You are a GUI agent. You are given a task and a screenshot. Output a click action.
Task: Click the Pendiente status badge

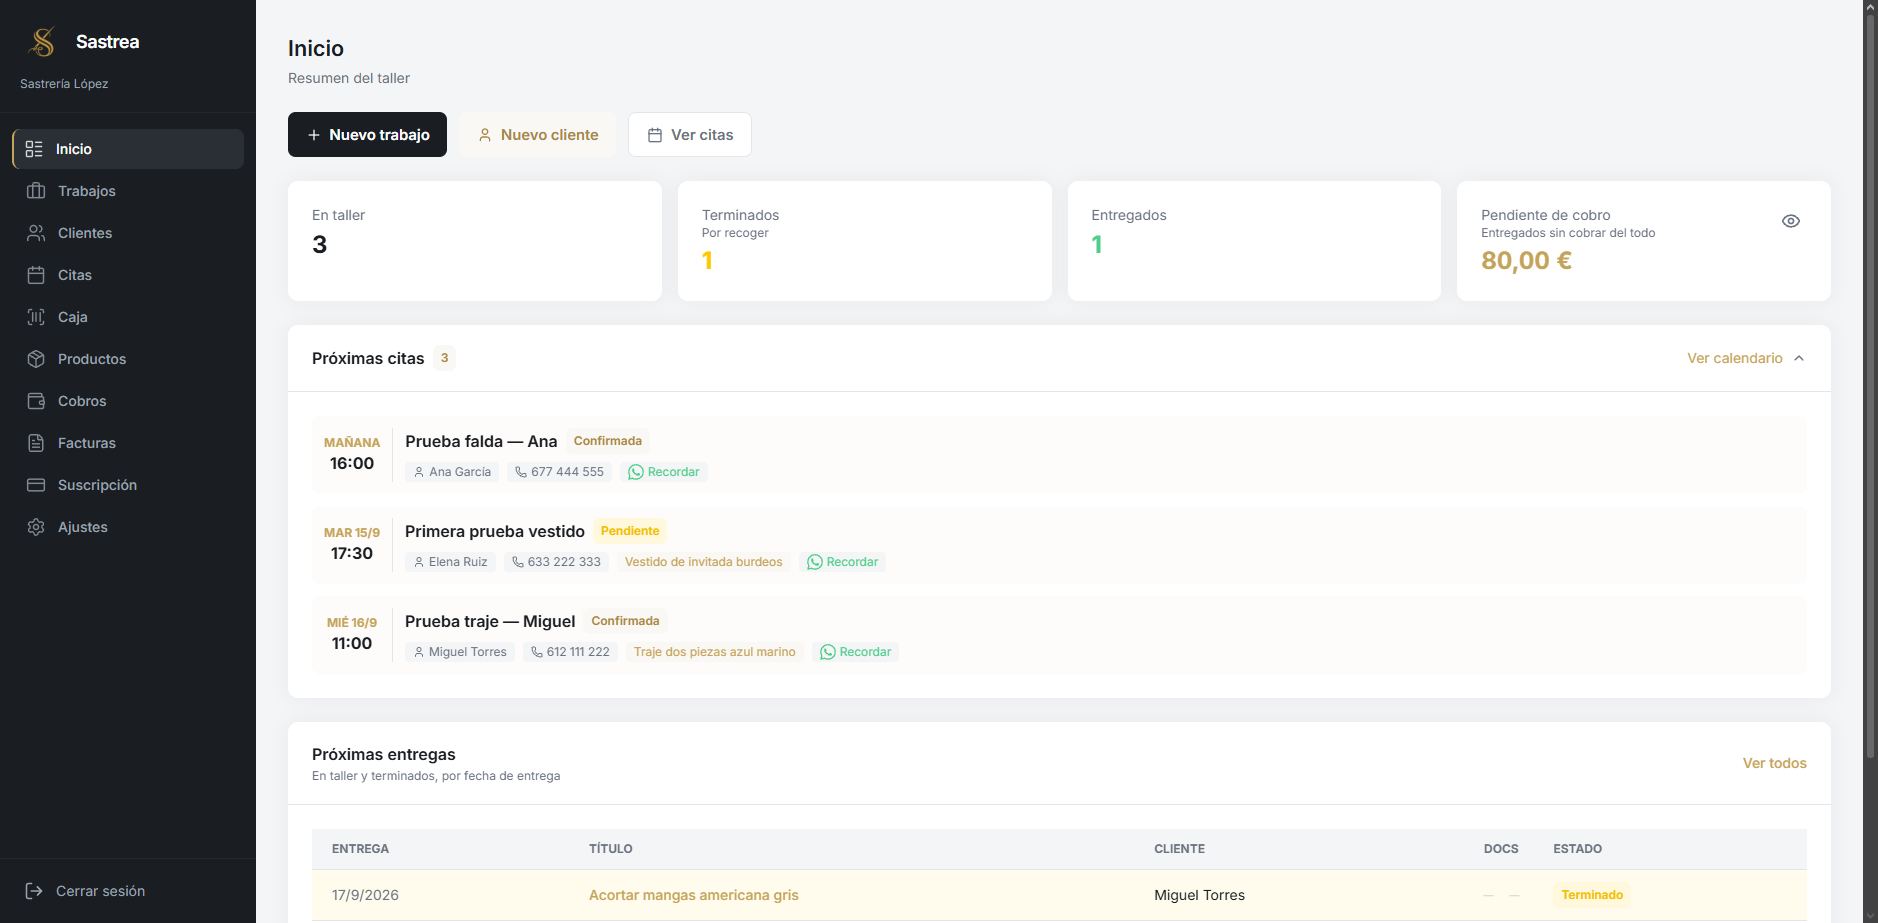point(630,531)
